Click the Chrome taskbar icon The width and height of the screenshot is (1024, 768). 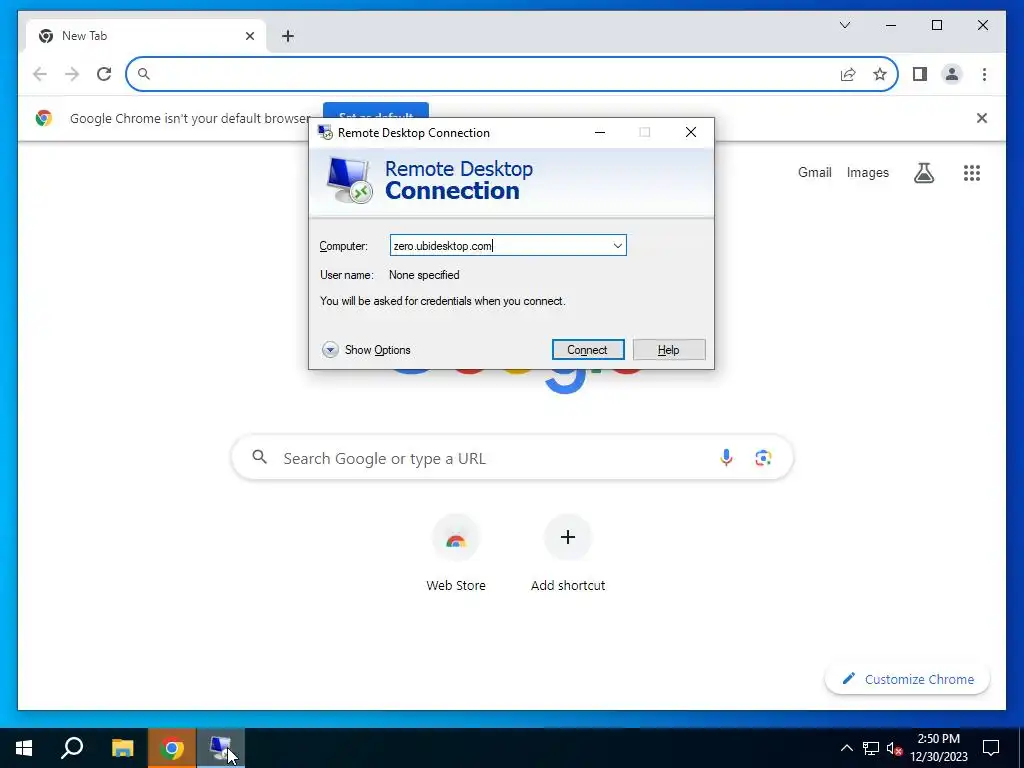tap(172, 748)
